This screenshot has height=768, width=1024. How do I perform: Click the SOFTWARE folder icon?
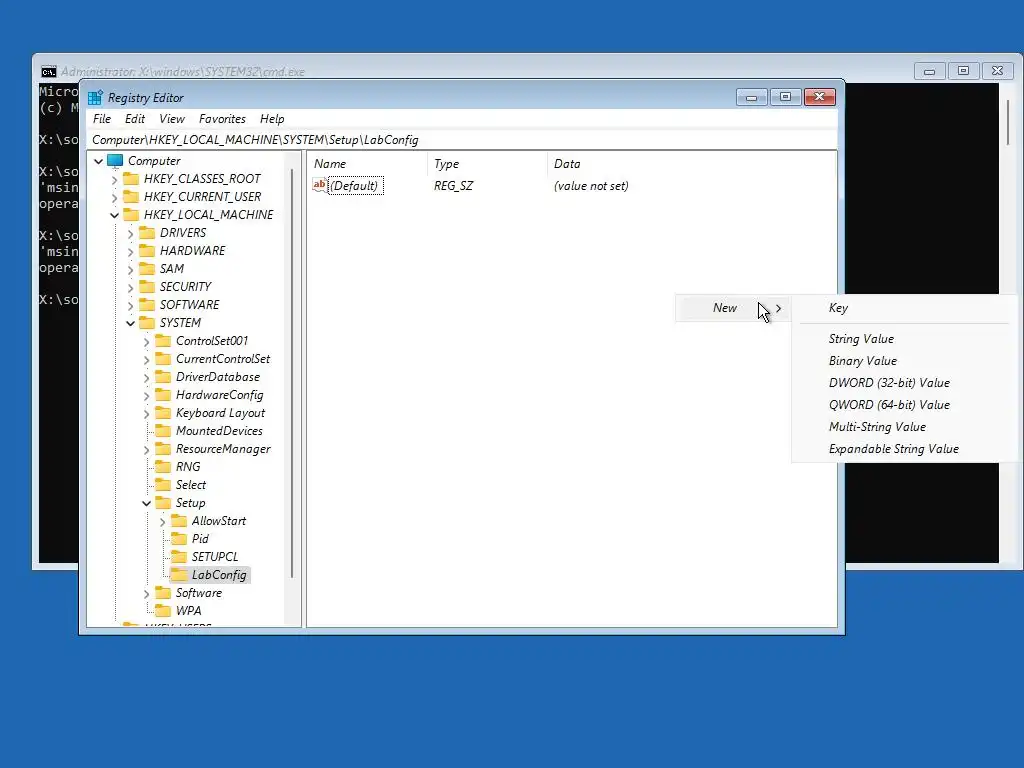[x=148, y=304]
